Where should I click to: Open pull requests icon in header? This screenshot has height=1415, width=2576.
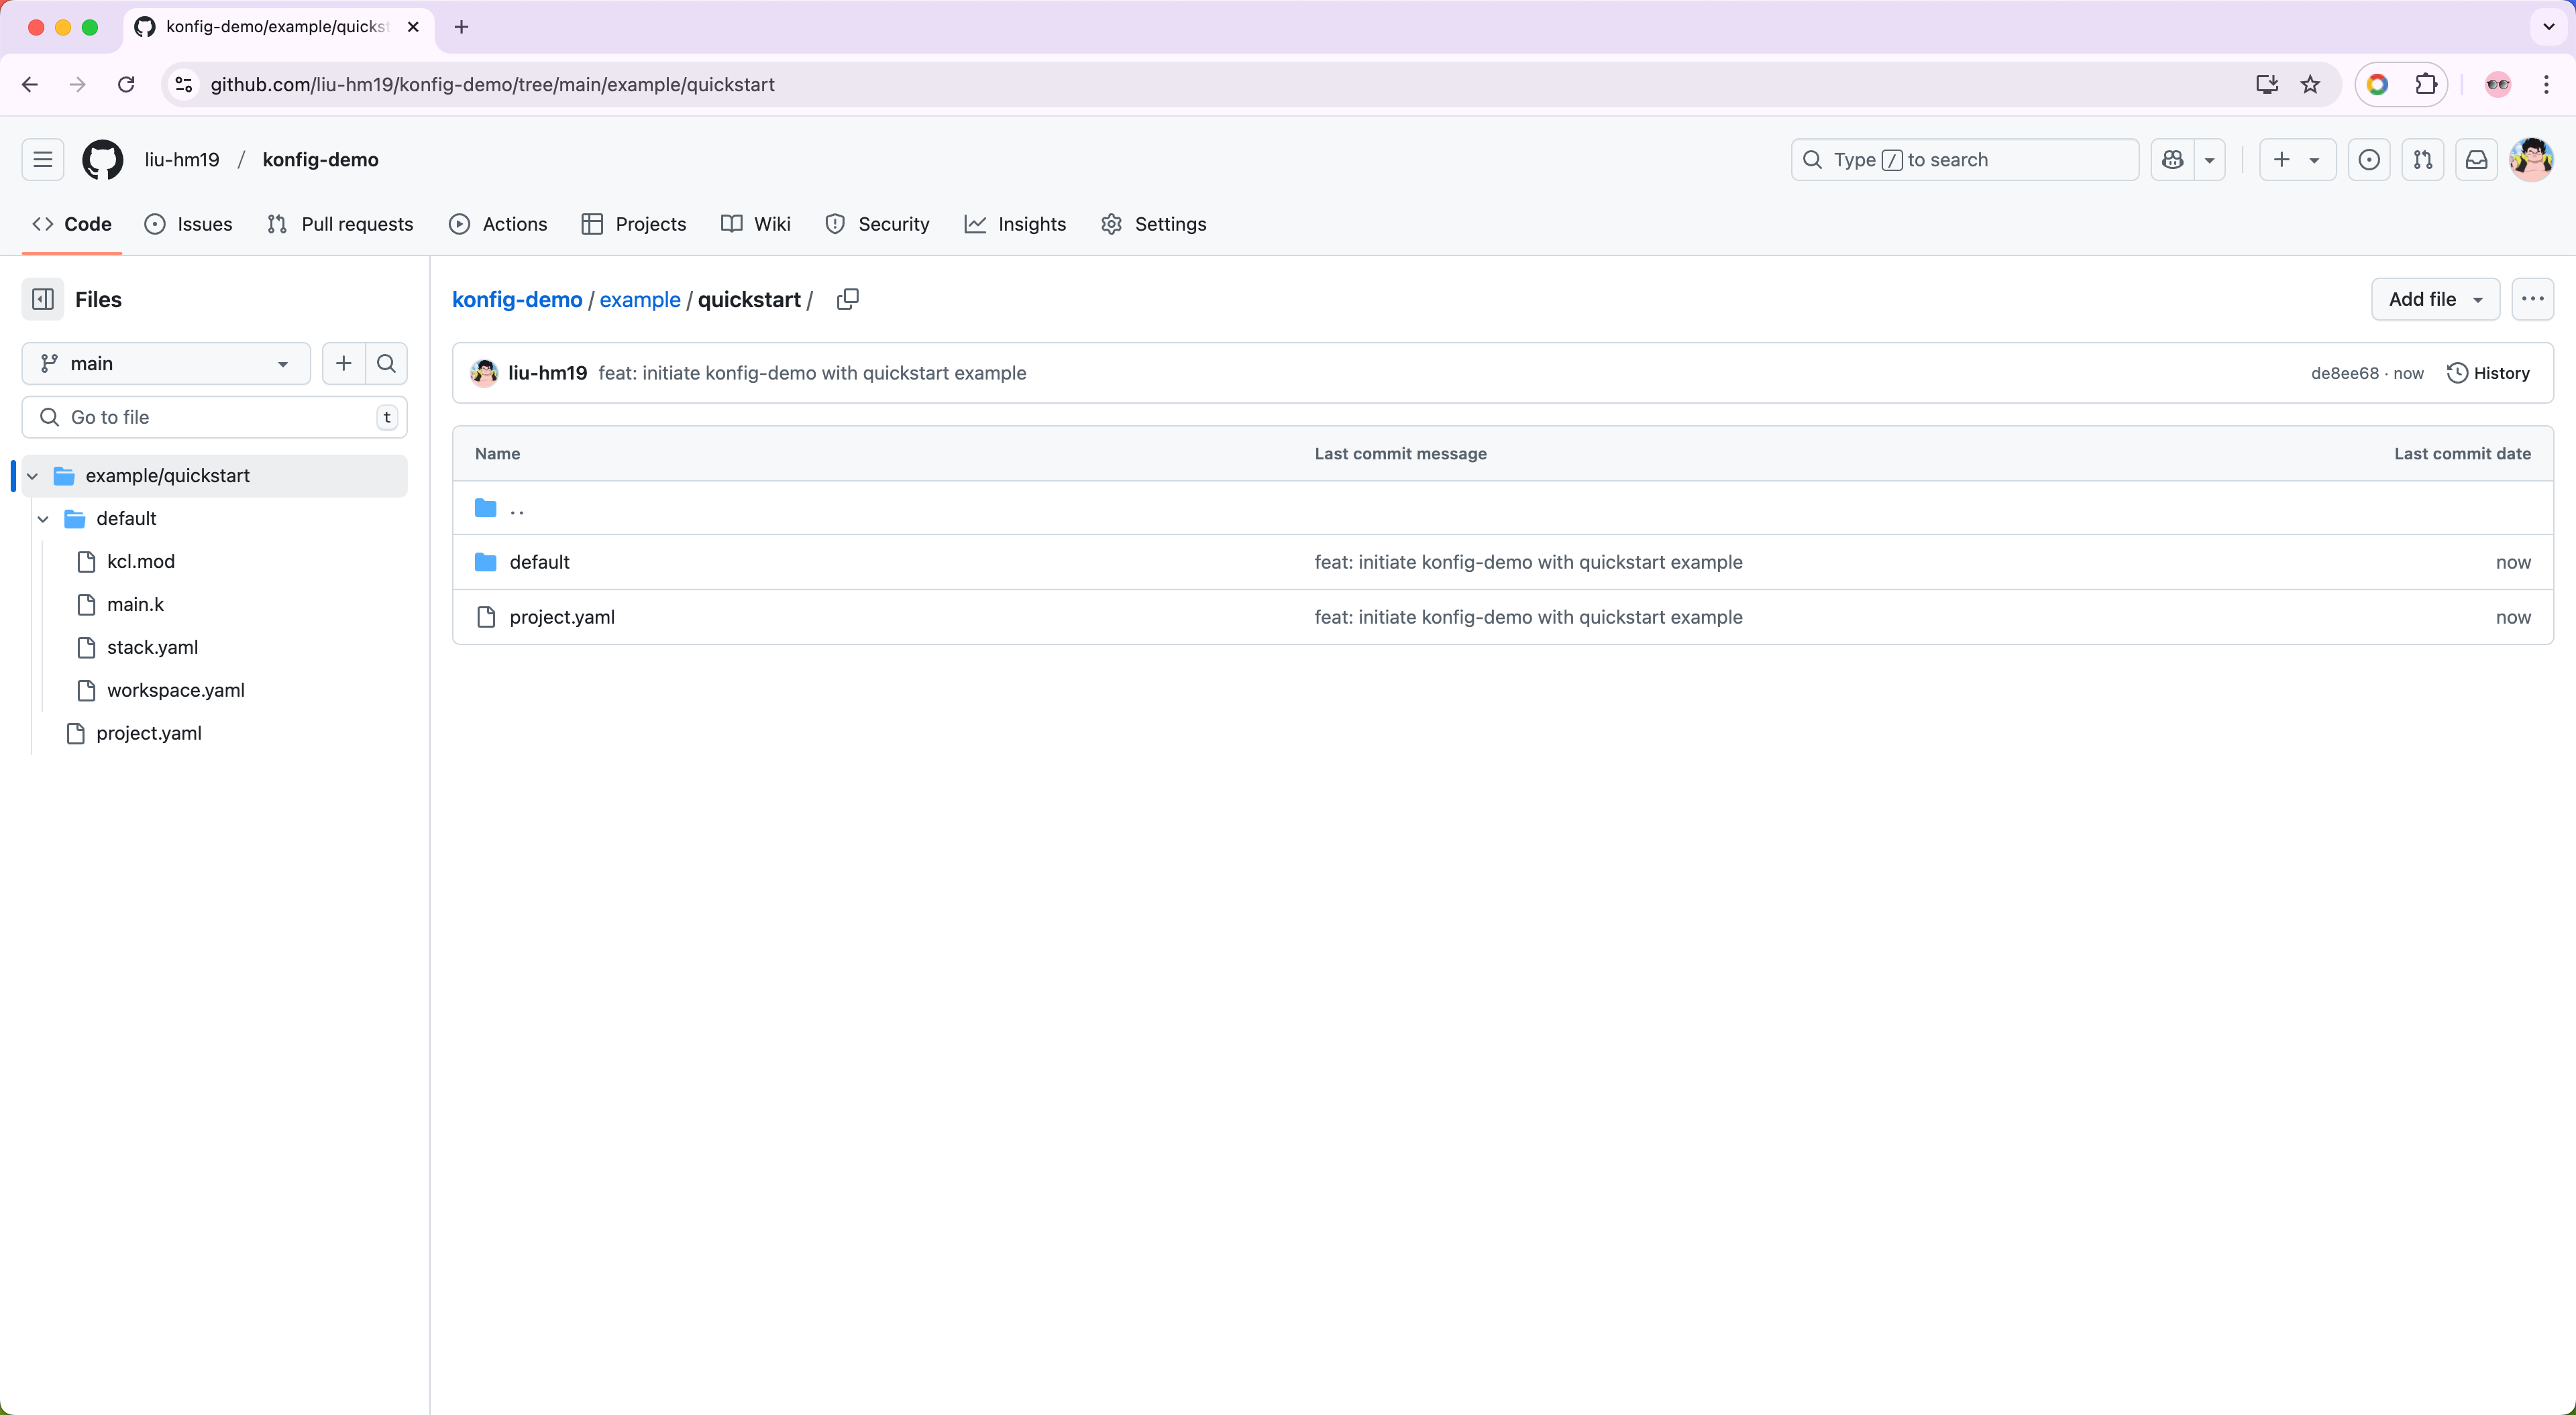tap(2422, 160)
